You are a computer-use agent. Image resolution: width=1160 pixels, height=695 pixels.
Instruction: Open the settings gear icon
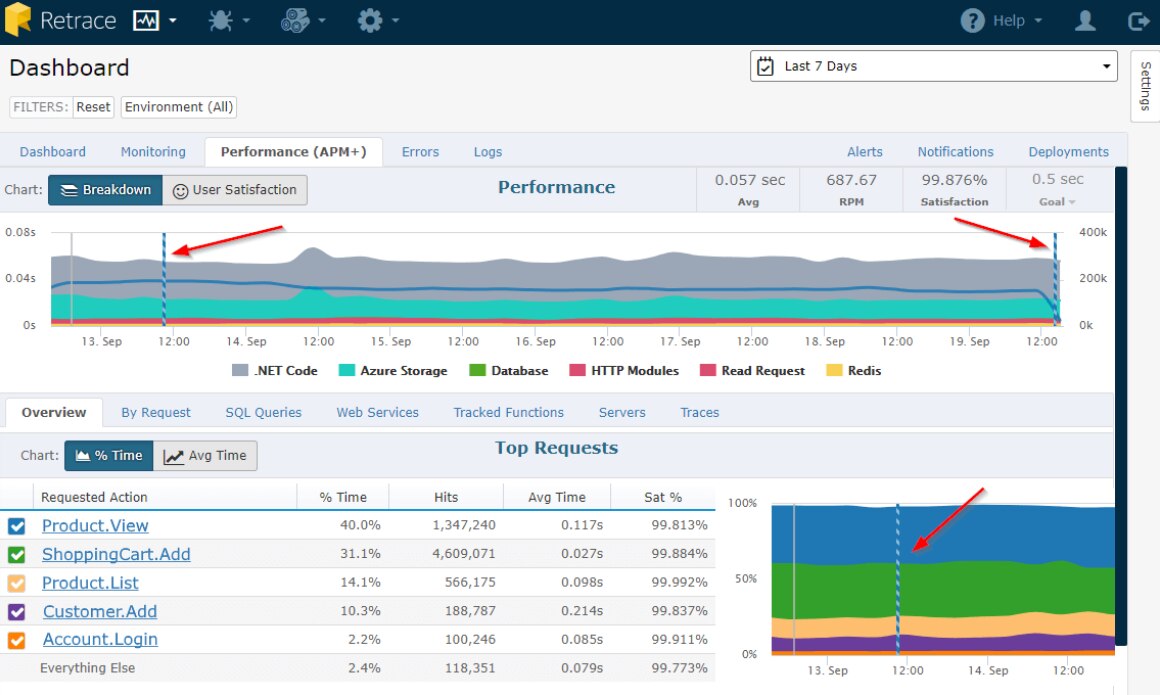368,19
